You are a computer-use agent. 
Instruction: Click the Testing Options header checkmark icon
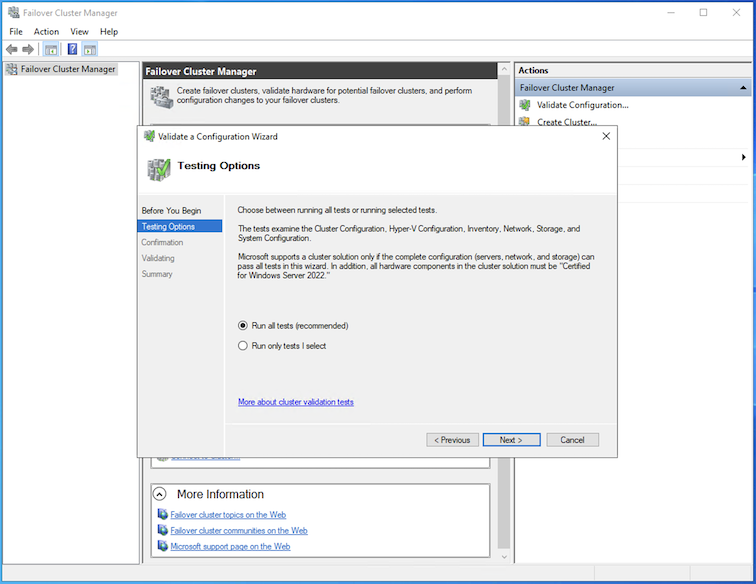159,169
